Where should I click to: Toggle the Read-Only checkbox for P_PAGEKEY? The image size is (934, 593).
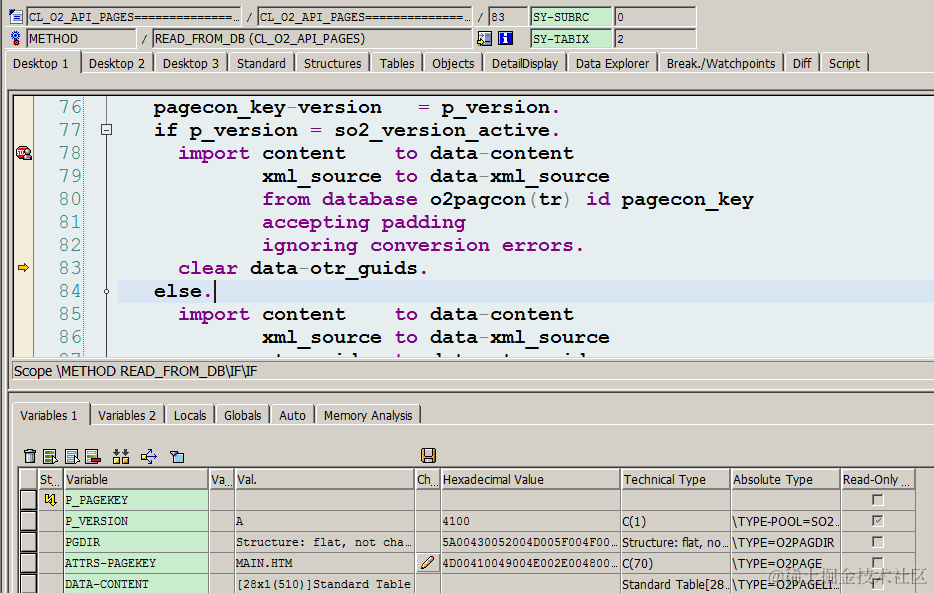pyautogui.click(x=877, y=500)
